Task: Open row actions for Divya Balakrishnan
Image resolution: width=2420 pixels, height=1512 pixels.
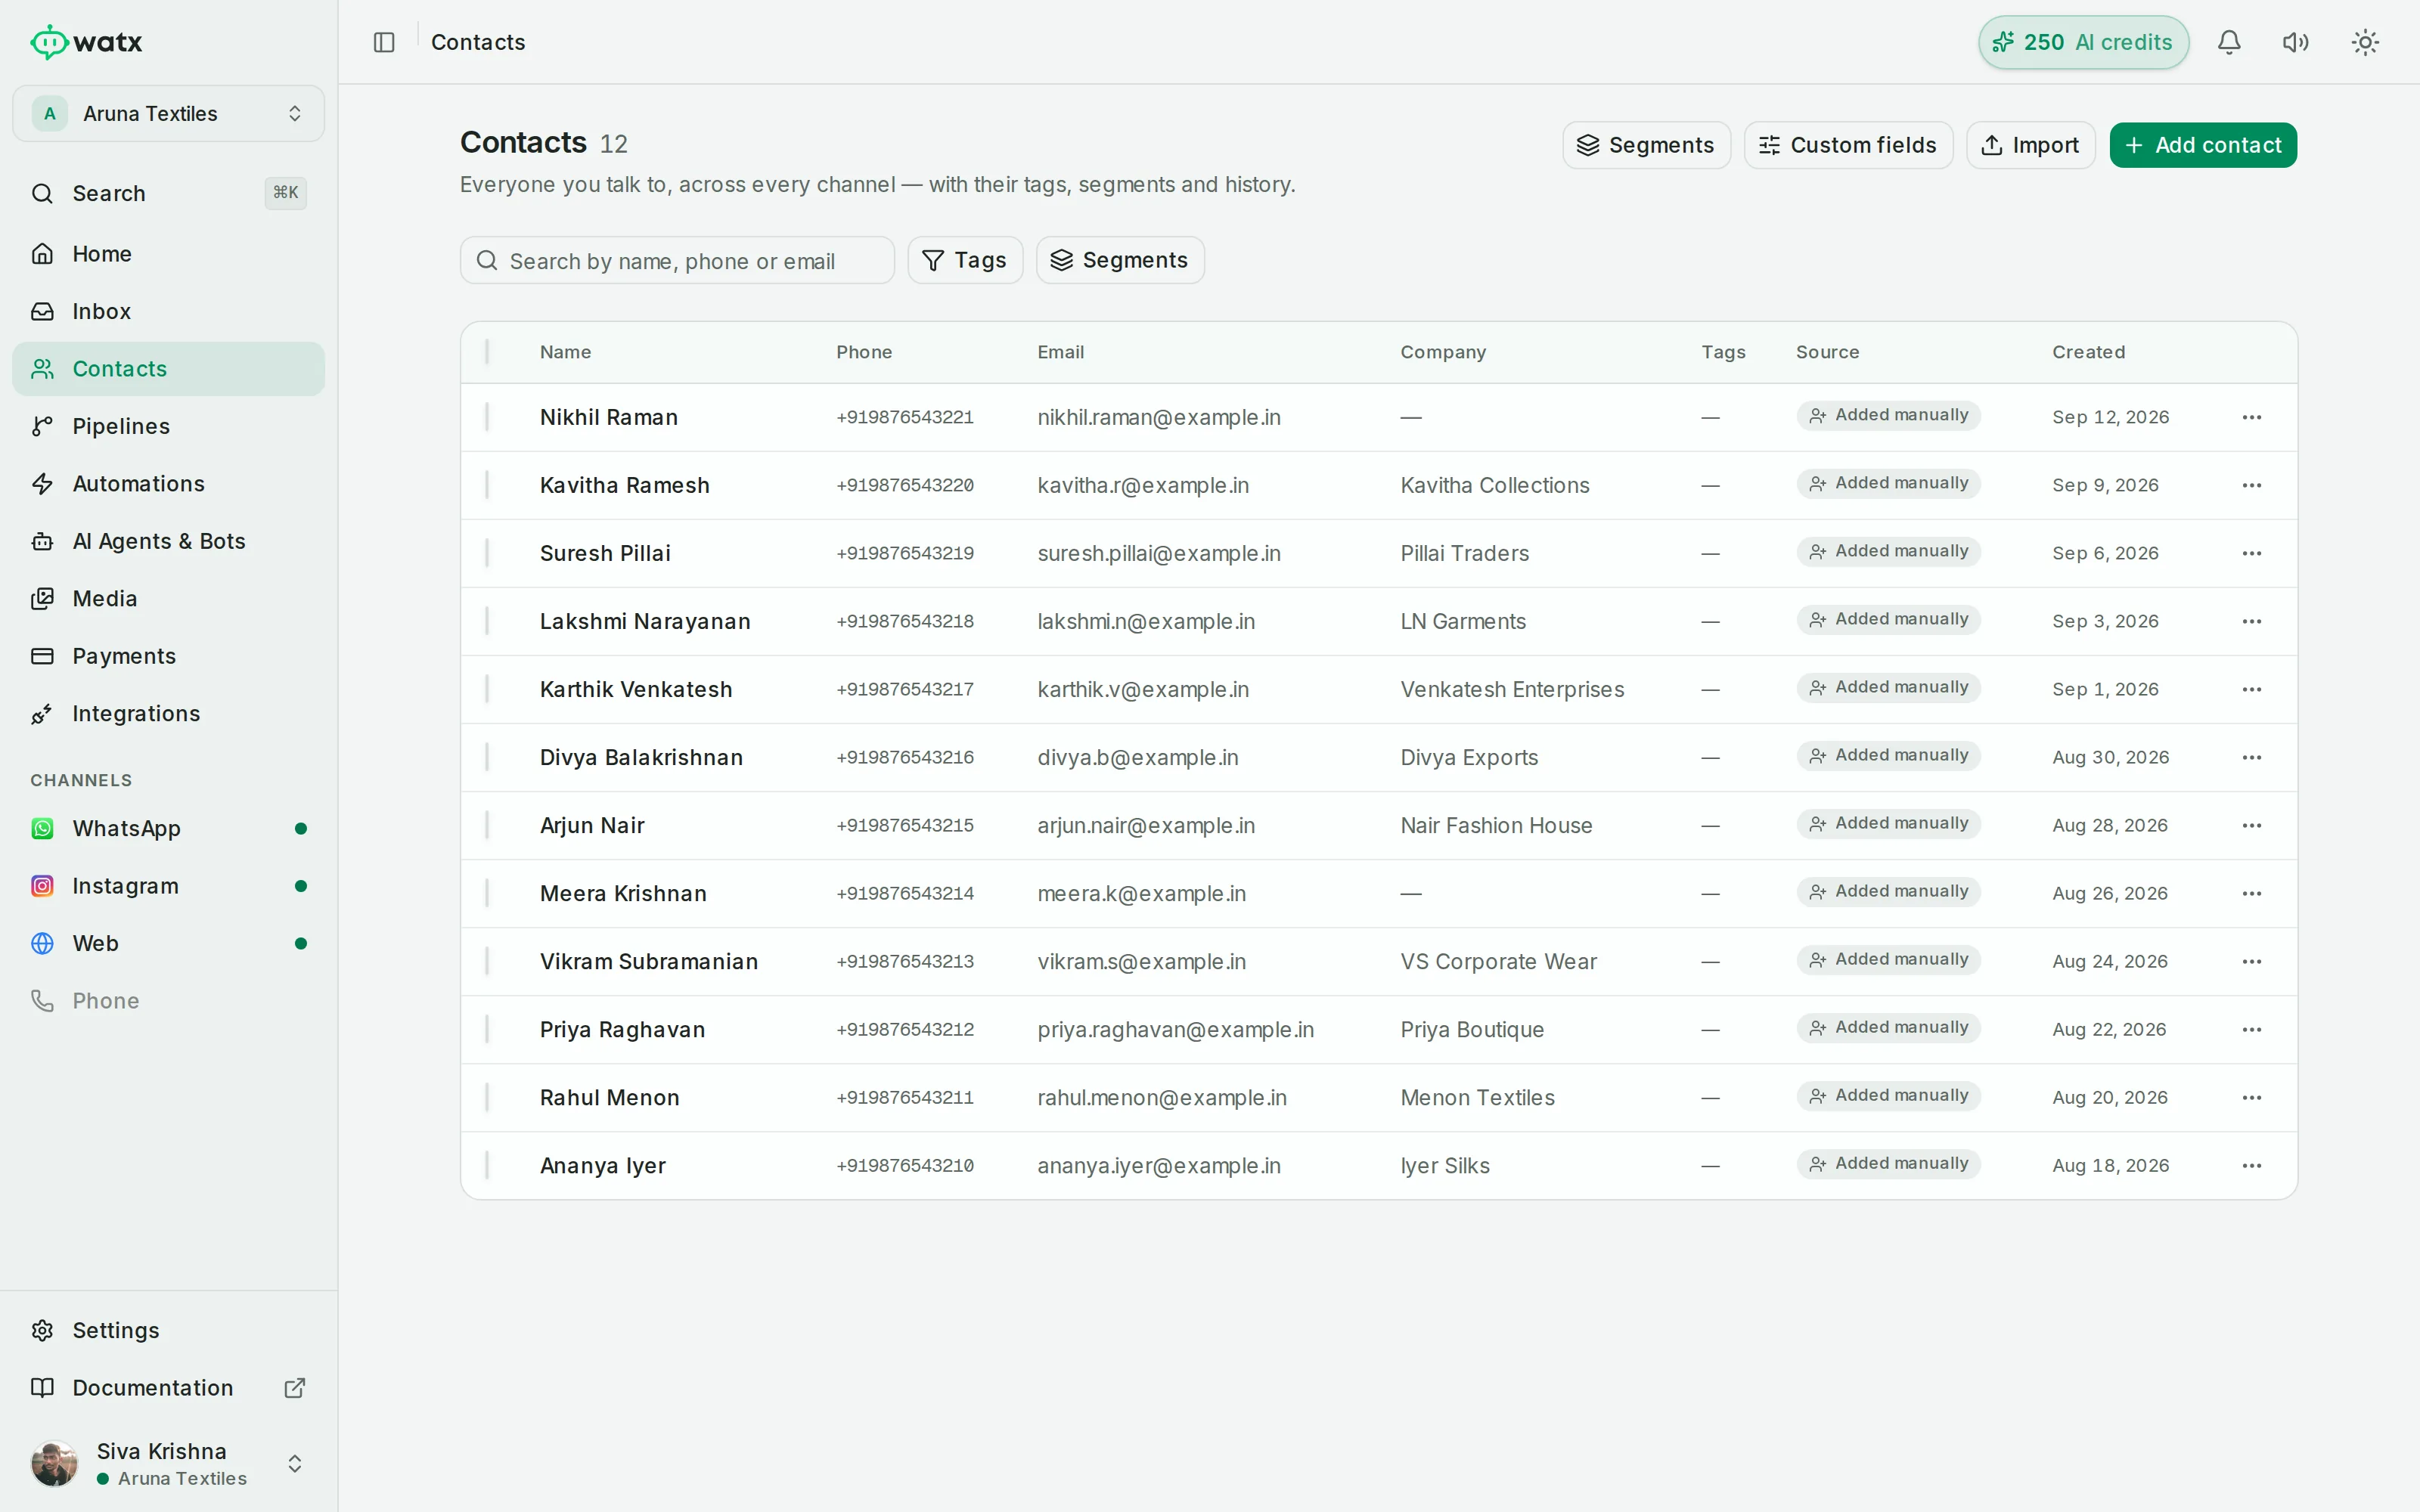Action: tap(2251, 757)
